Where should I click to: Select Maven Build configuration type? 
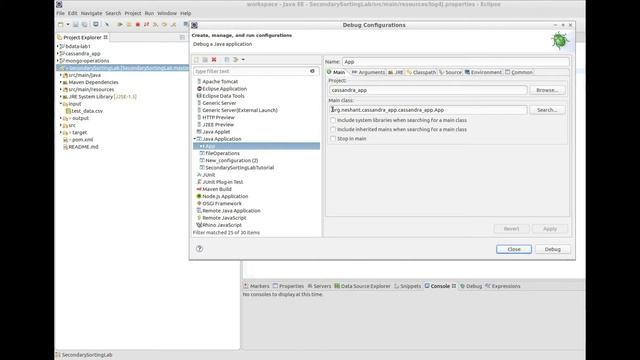tap(217, 189)
